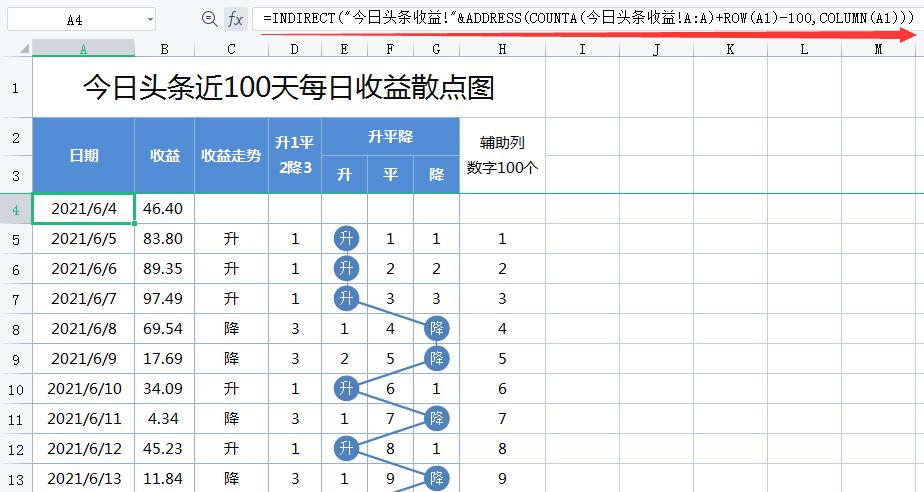This screenshot has width=924, height=492.
Task: Click the 日期 header cell
Action: 84,156
